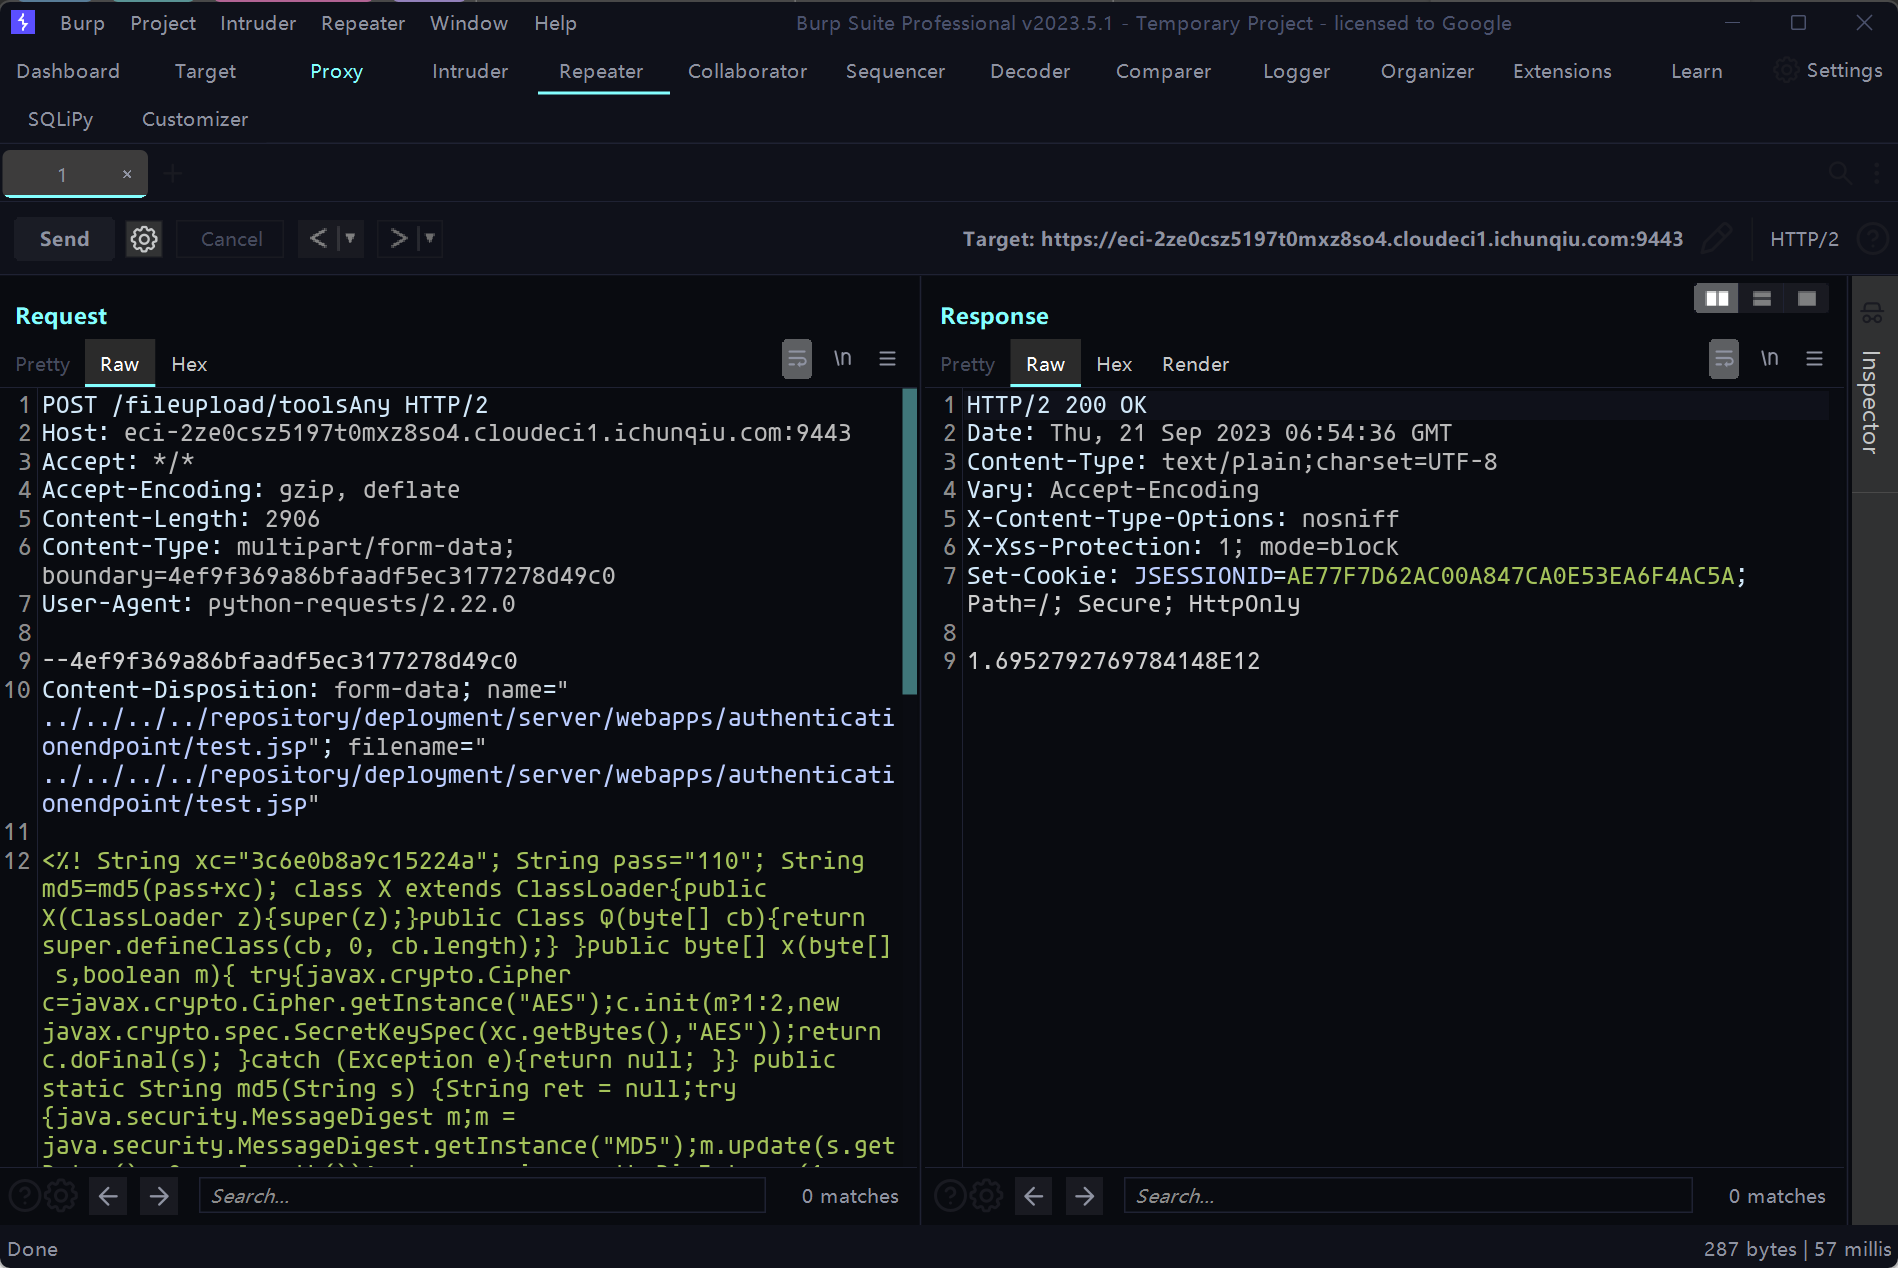Switch to the Logger tab
Image resolution: width=1898 pixels, height=1268 pixels.
(x=1296, y=71)
